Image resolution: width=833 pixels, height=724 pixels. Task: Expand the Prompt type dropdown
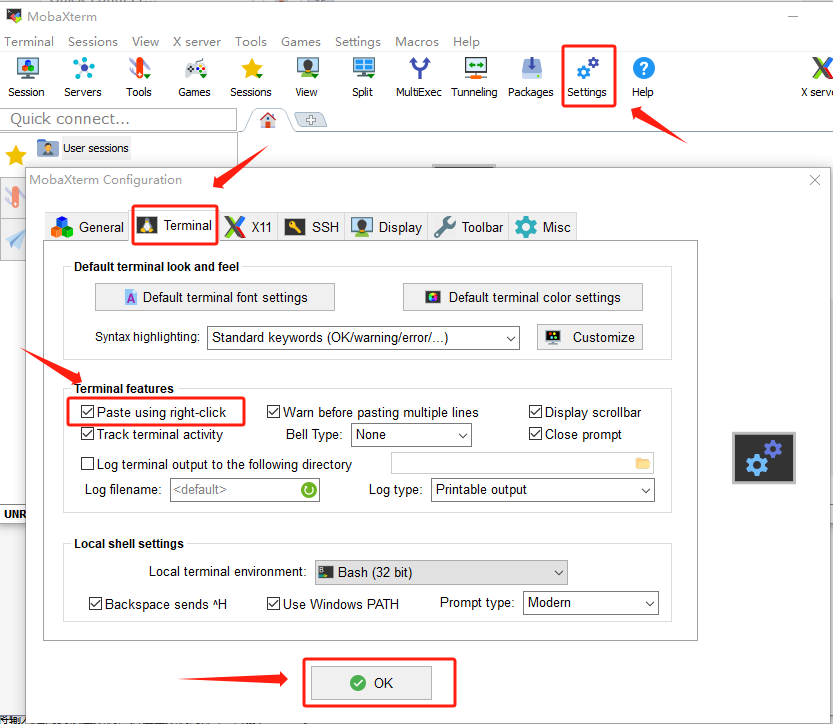[590, 603]
